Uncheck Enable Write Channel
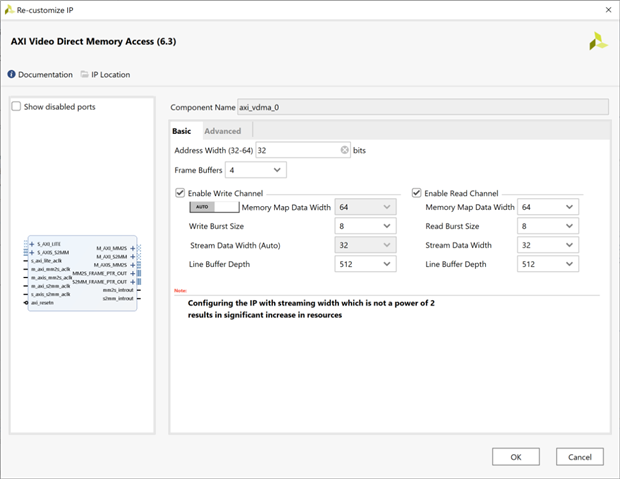 [180, 193]
